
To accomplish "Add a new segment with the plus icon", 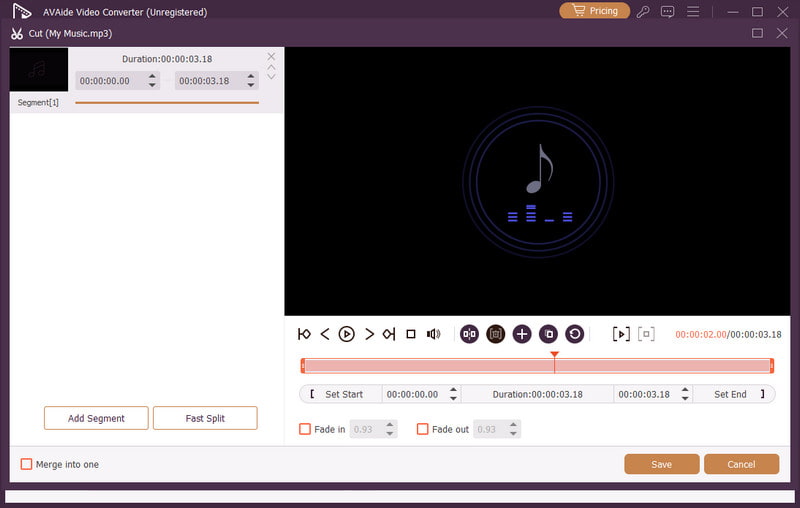I will point(522,334).
